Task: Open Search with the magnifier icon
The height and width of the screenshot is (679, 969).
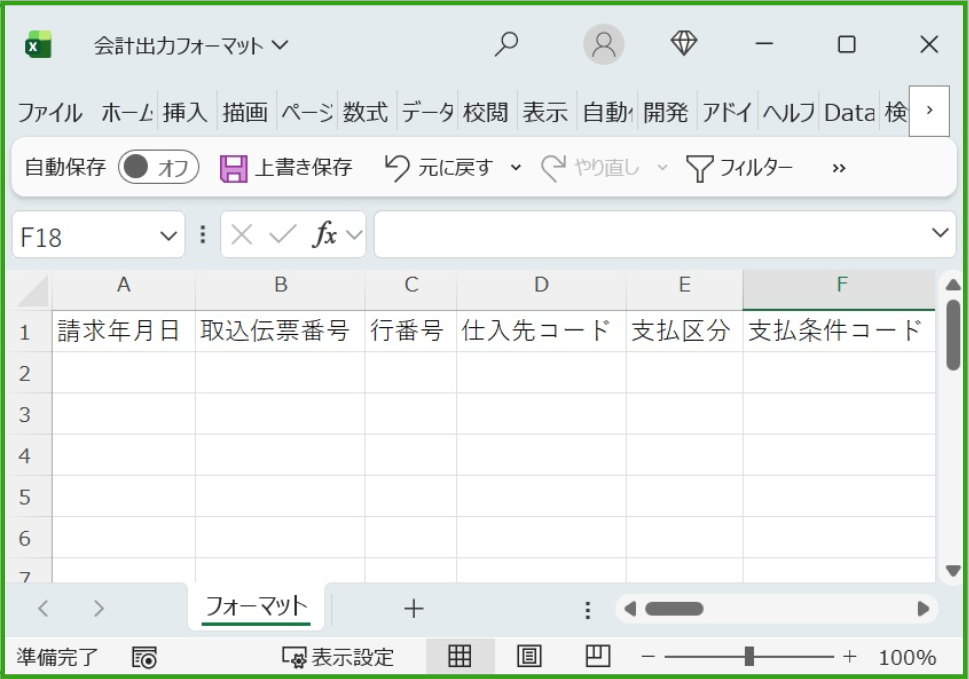Action: pyautogui.click(x=508, y=45)
